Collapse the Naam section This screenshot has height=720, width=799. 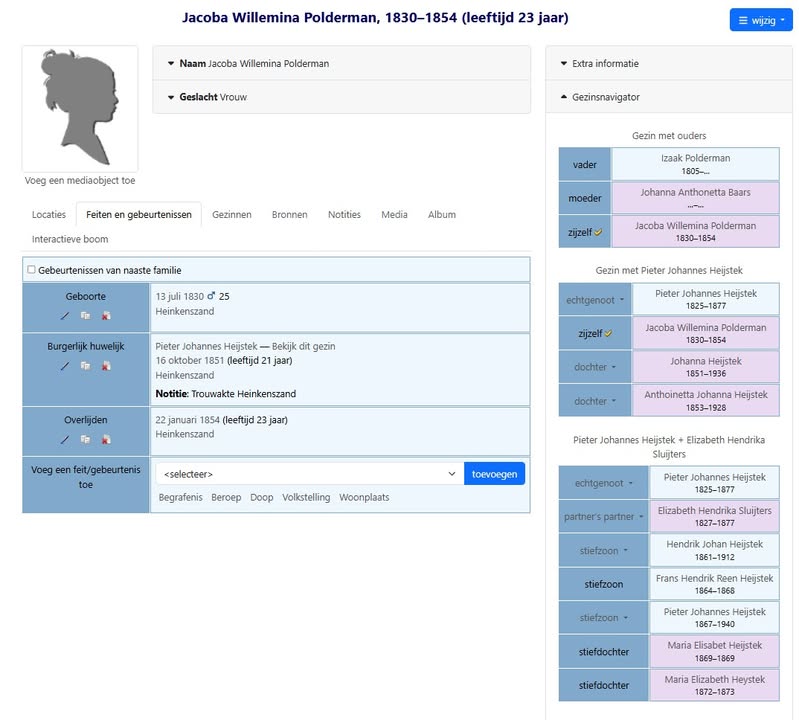coord(171,64)
